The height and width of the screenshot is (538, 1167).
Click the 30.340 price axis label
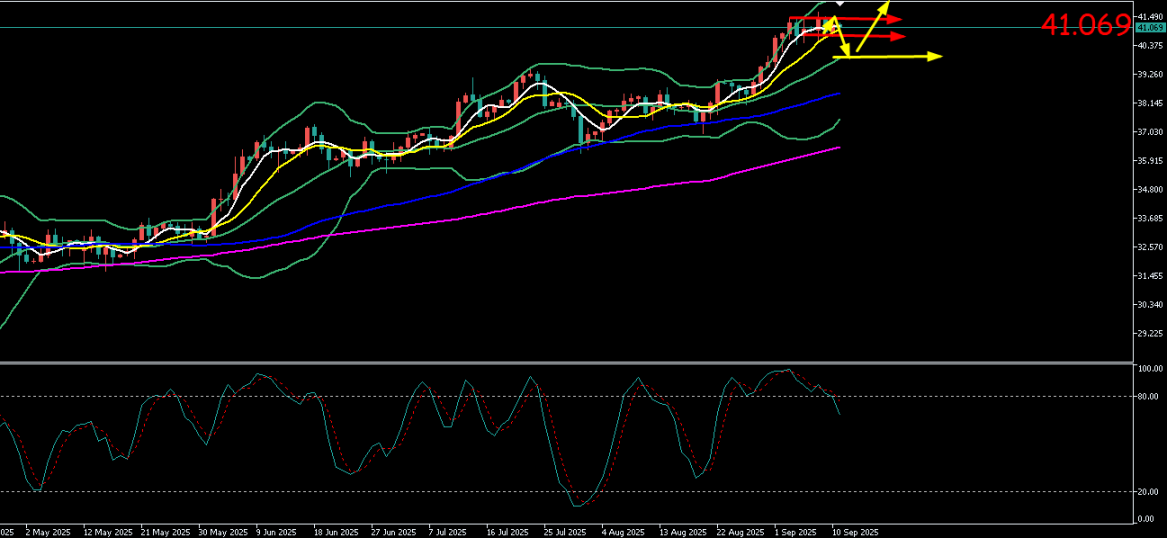[x=1151, y=305]
